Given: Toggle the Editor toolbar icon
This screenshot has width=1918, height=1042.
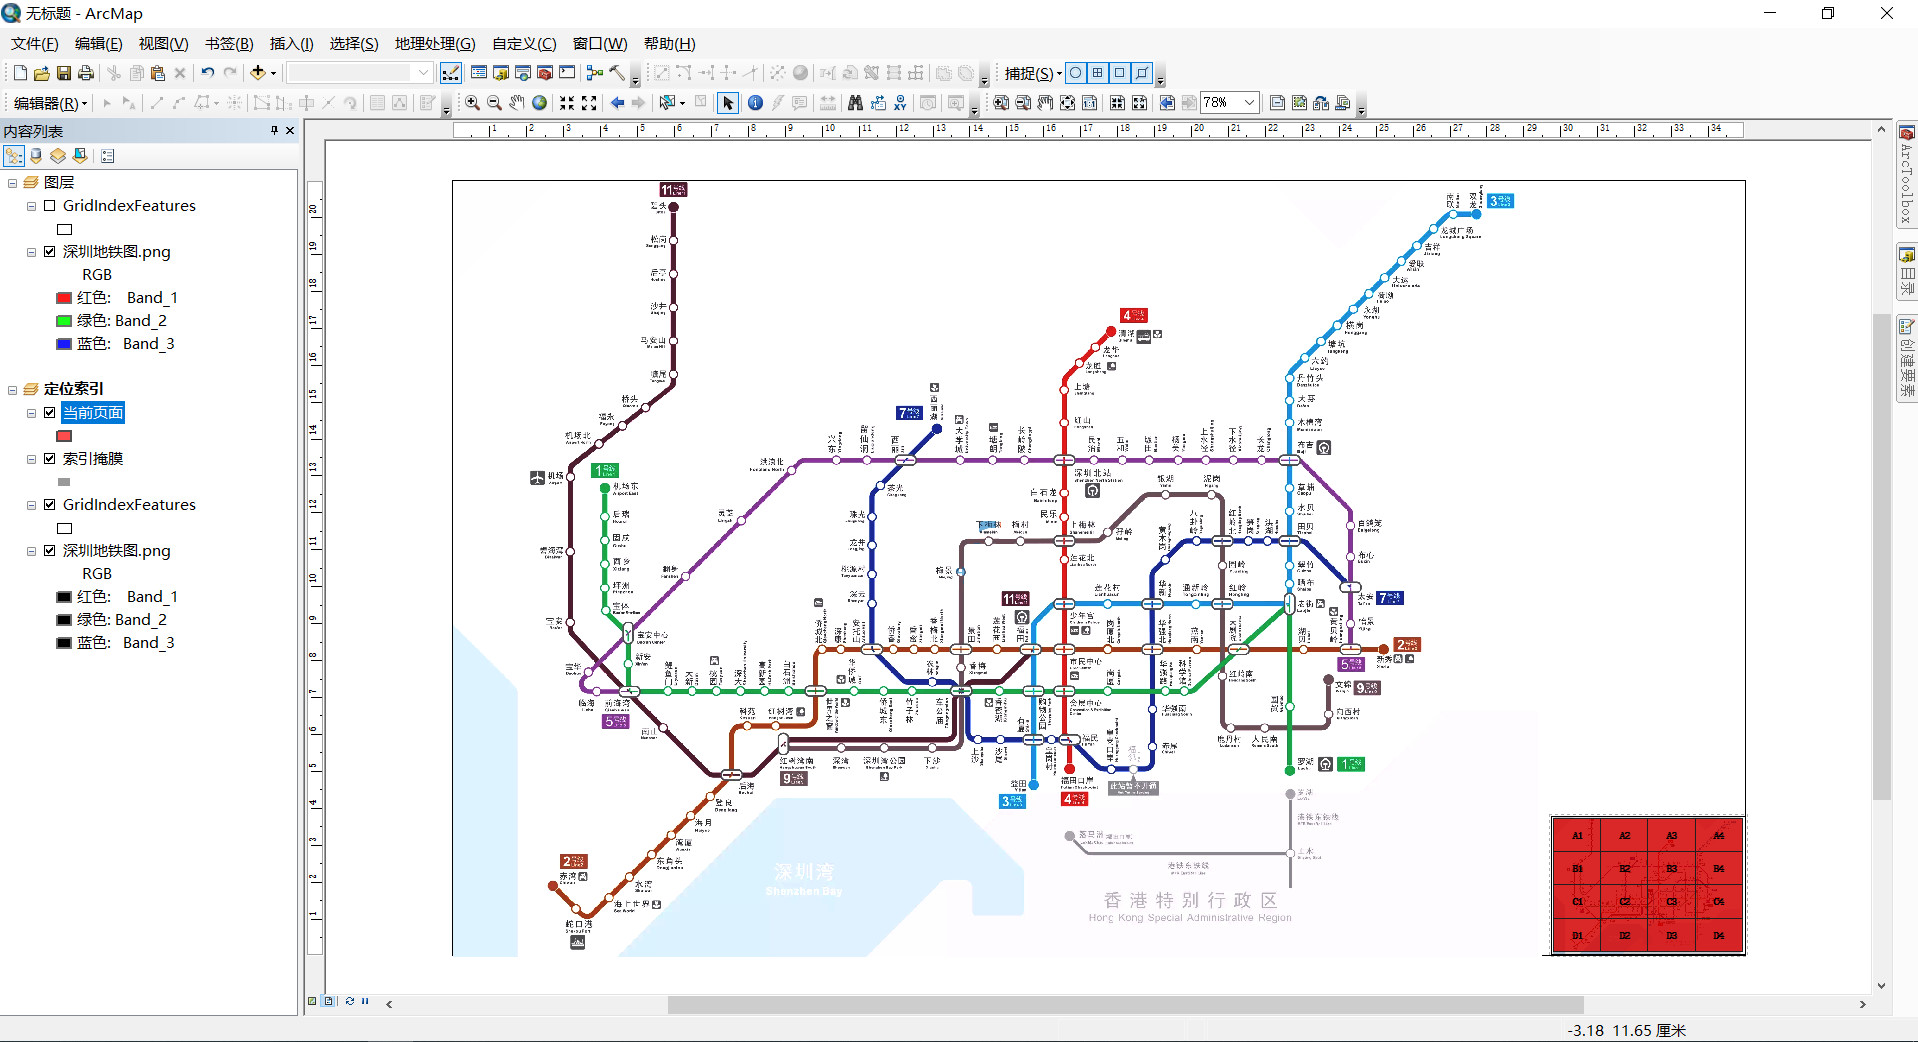Looking at the screenshot, I should click(451, 73).
